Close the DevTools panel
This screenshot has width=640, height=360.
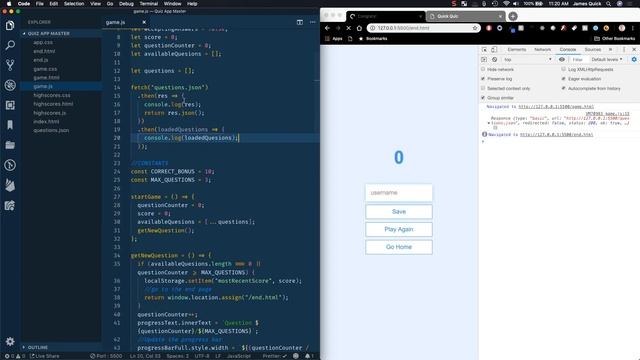coord(634,49)
